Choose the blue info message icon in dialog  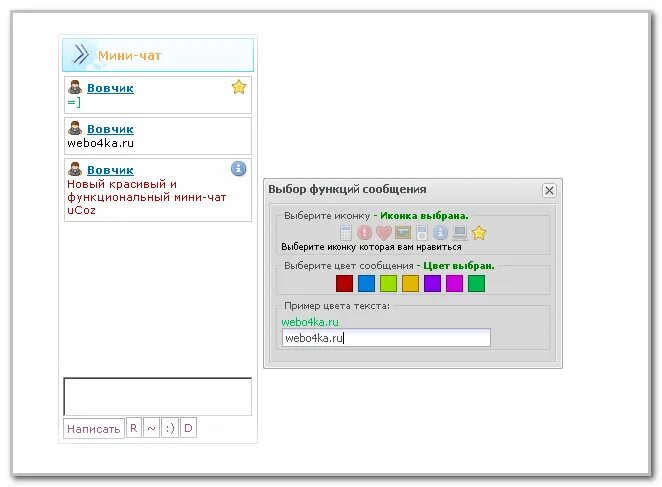(x=440, y=232)
